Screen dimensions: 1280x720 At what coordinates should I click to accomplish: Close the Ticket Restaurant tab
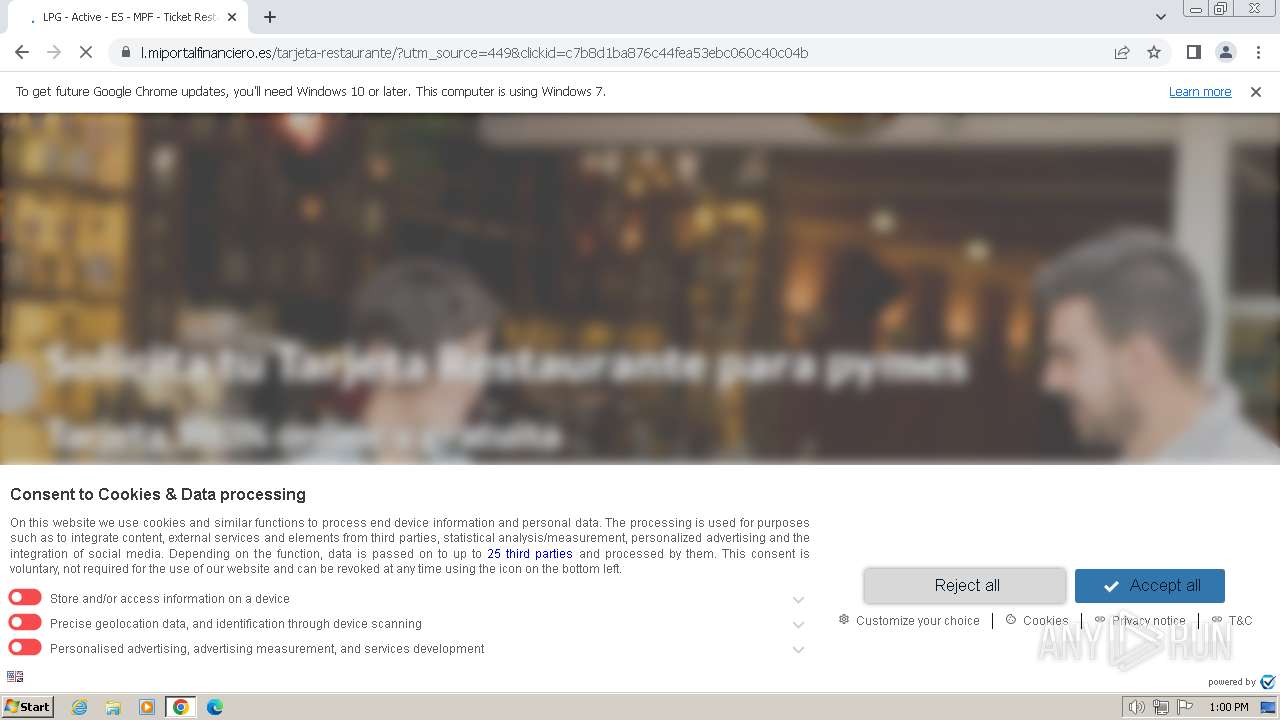click(x=232, y=17)
